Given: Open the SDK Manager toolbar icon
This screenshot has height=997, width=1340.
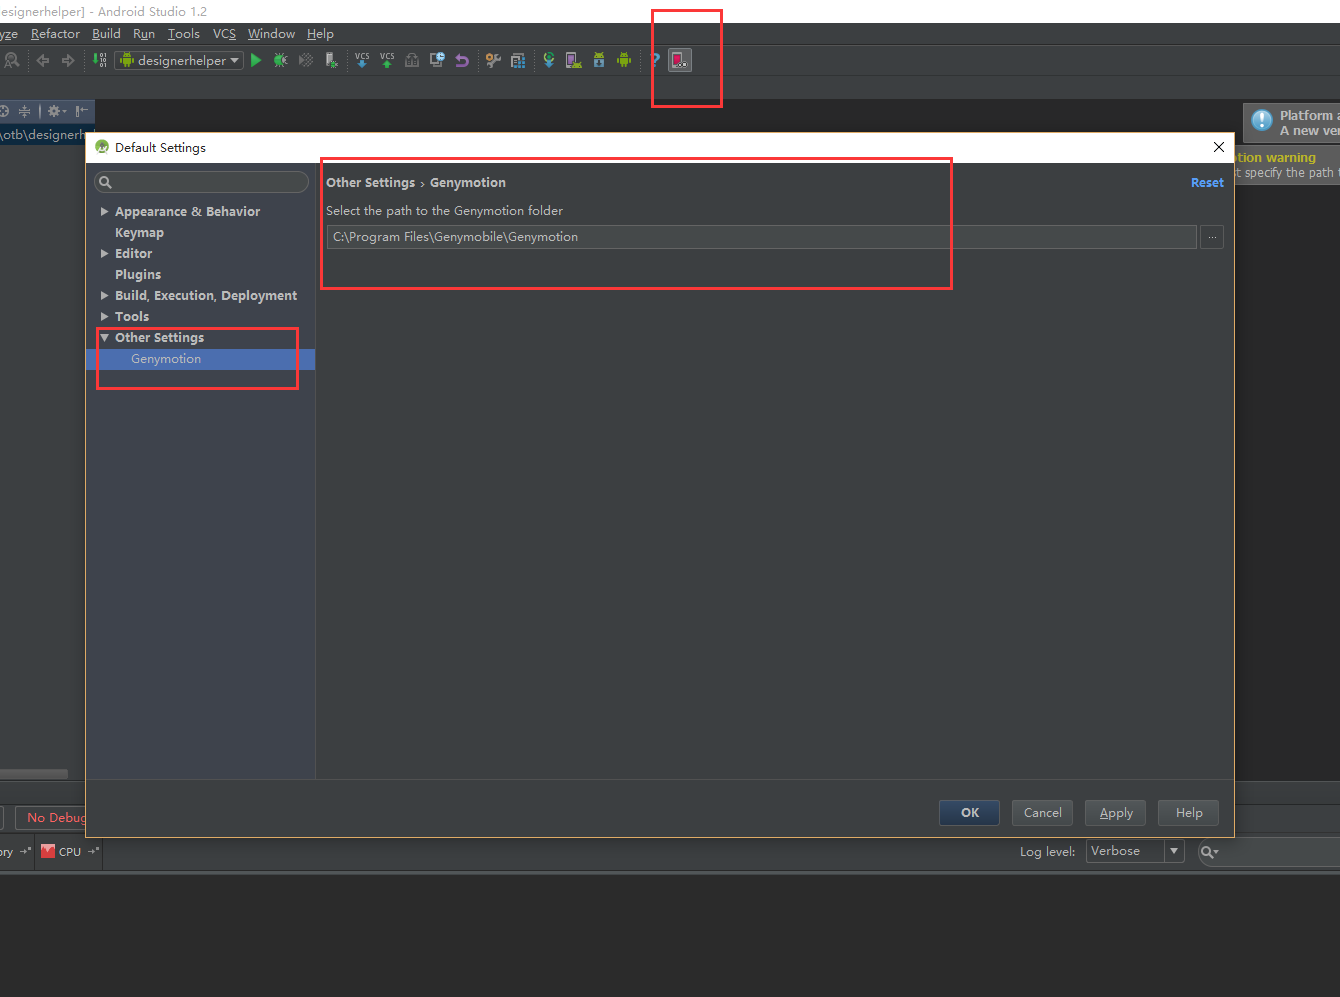Looking at the screenshot, I should [599, 60].
